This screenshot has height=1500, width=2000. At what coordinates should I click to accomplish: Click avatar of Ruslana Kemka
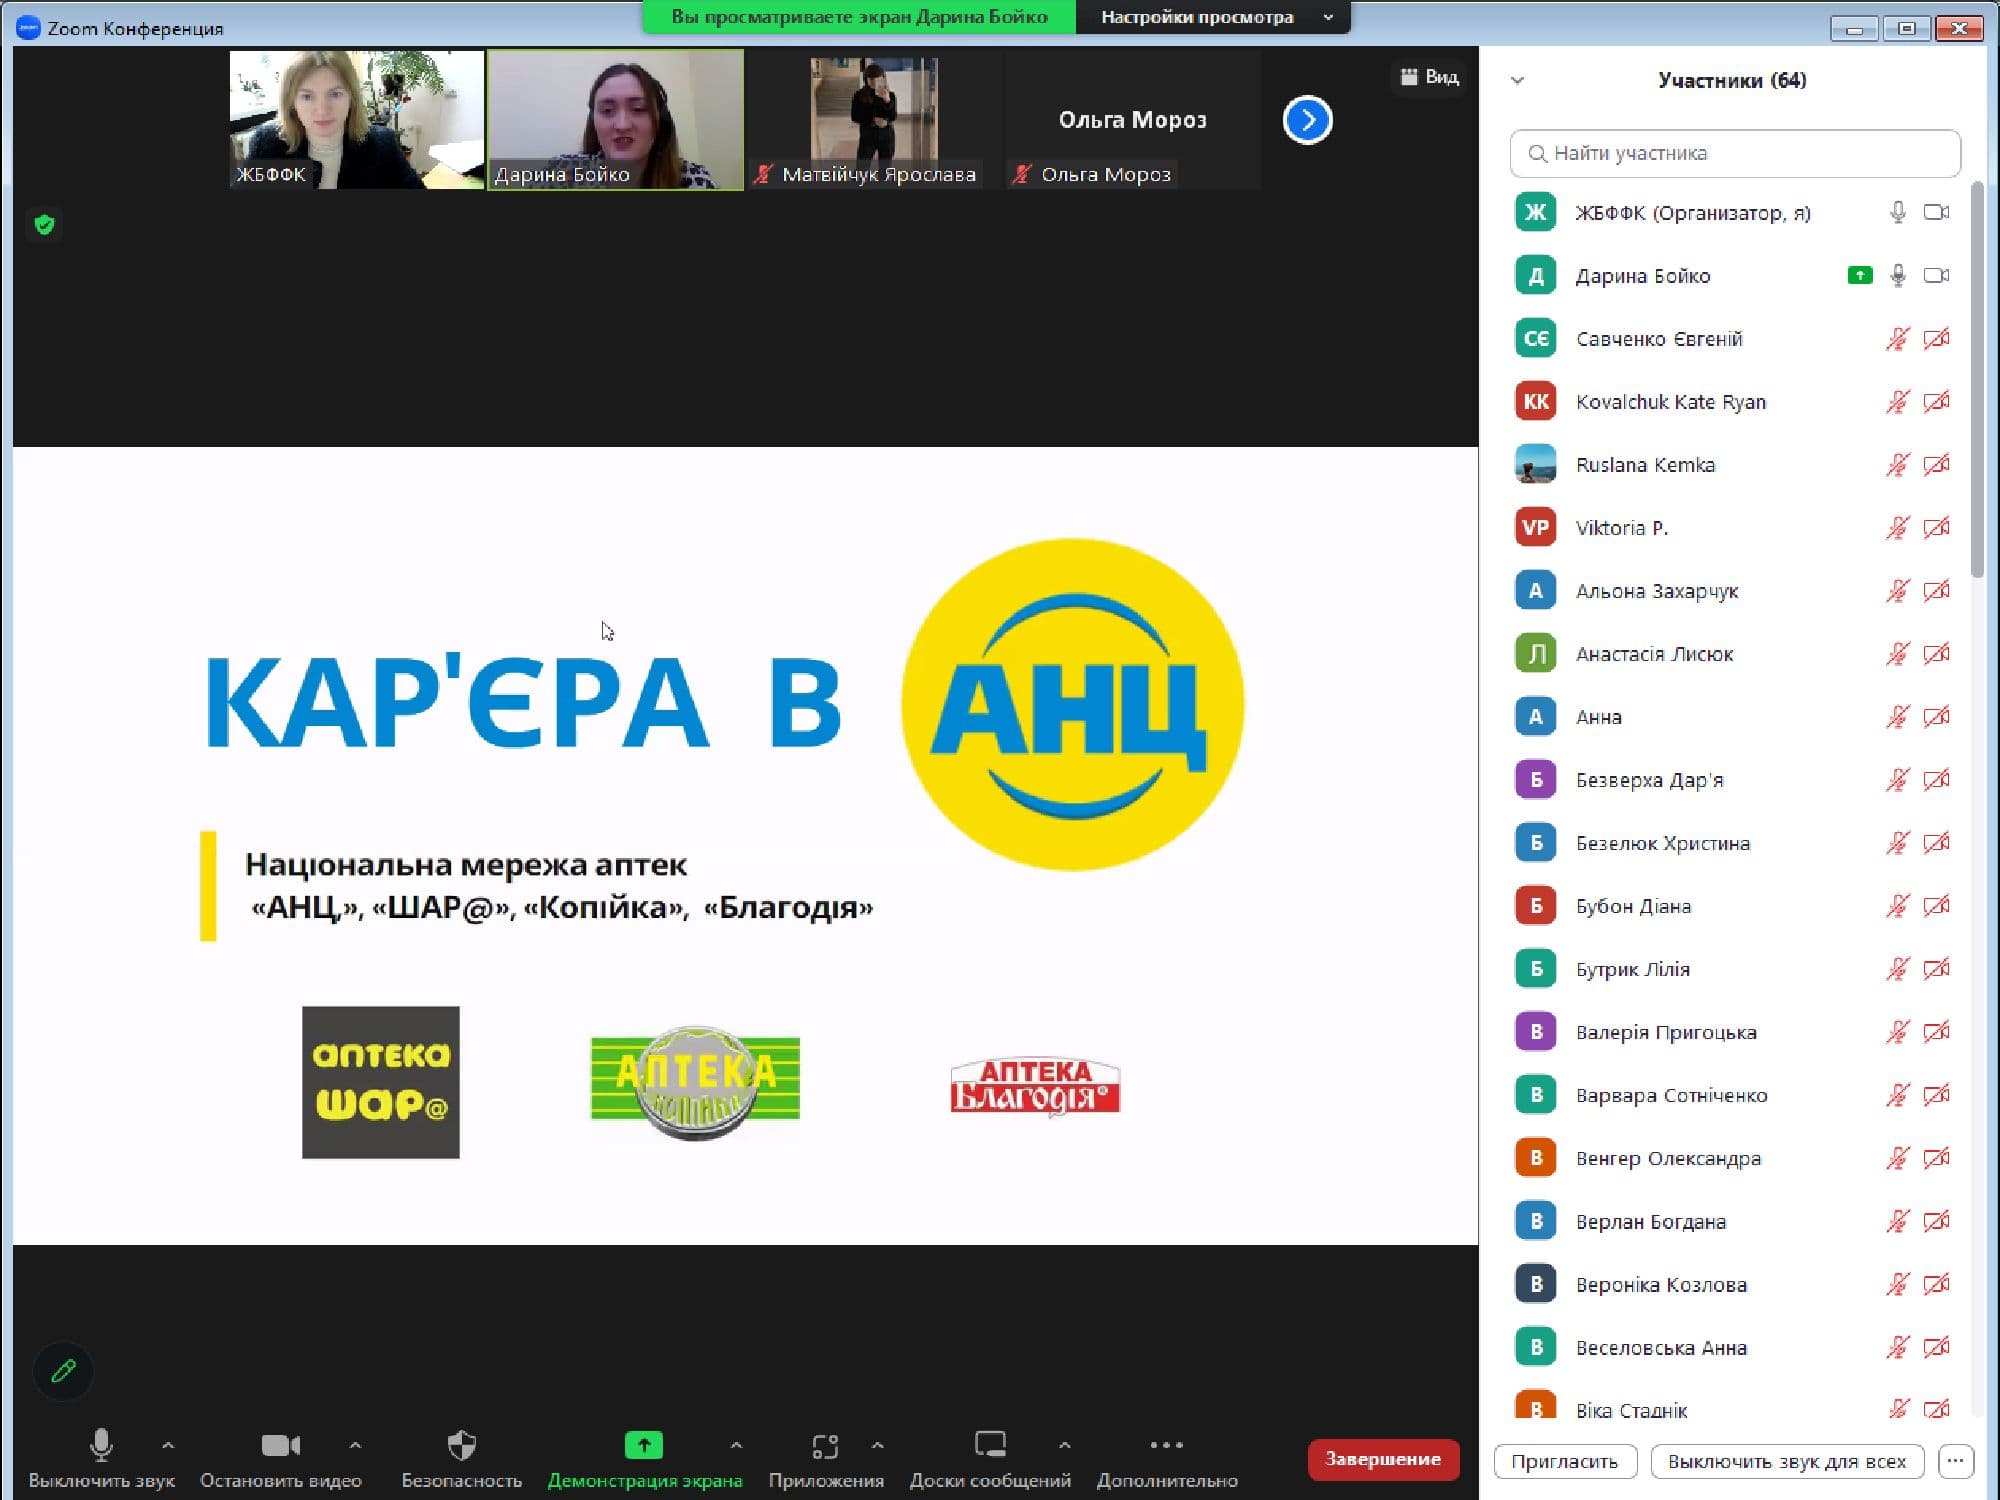pos(1535,464)
